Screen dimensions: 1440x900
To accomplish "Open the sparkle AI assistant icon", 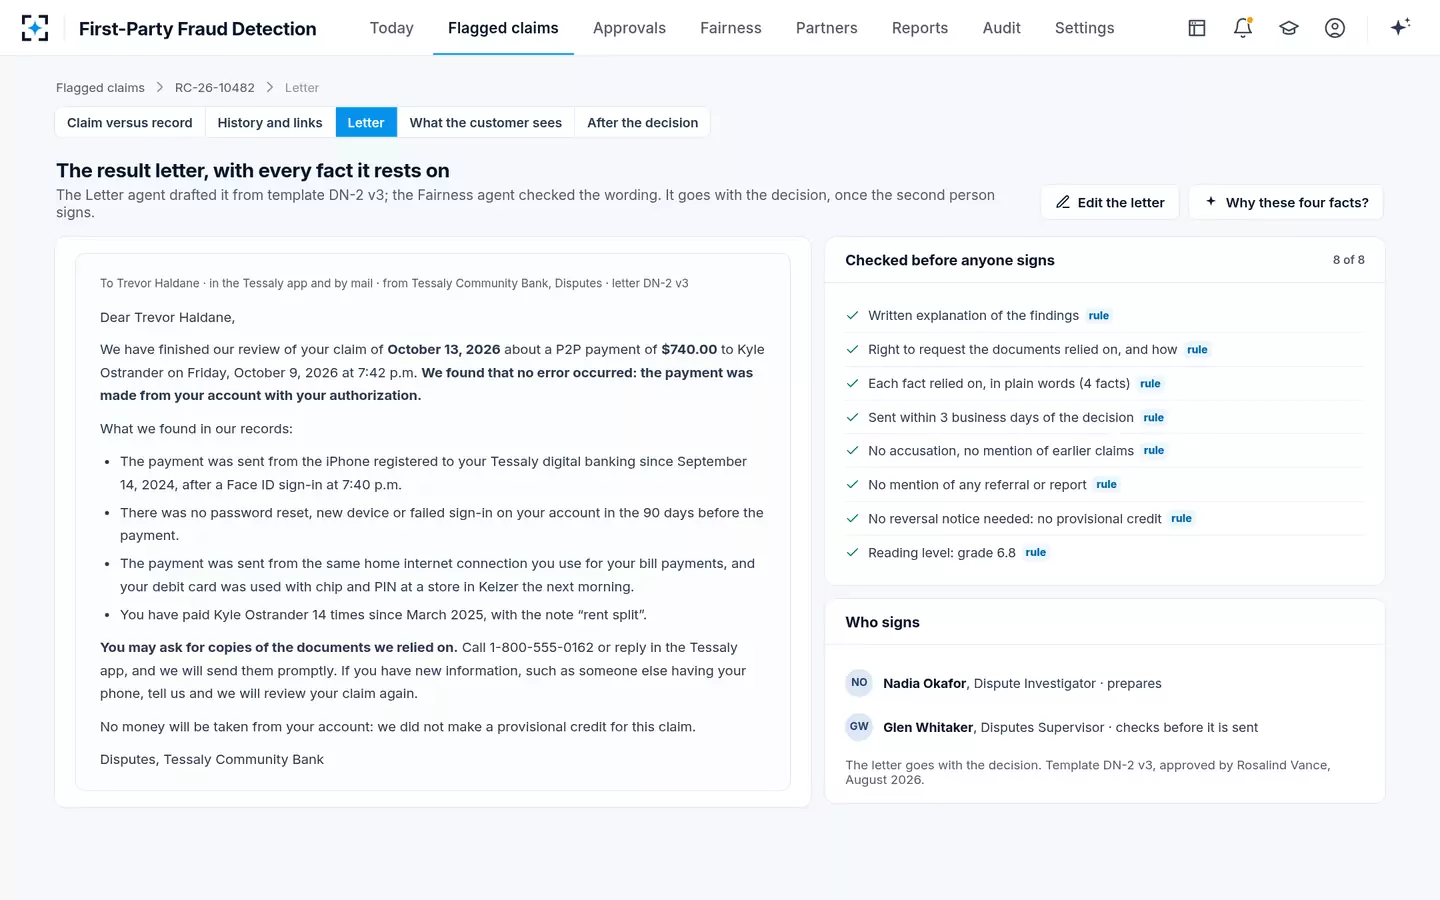I will pos(1400,27).
